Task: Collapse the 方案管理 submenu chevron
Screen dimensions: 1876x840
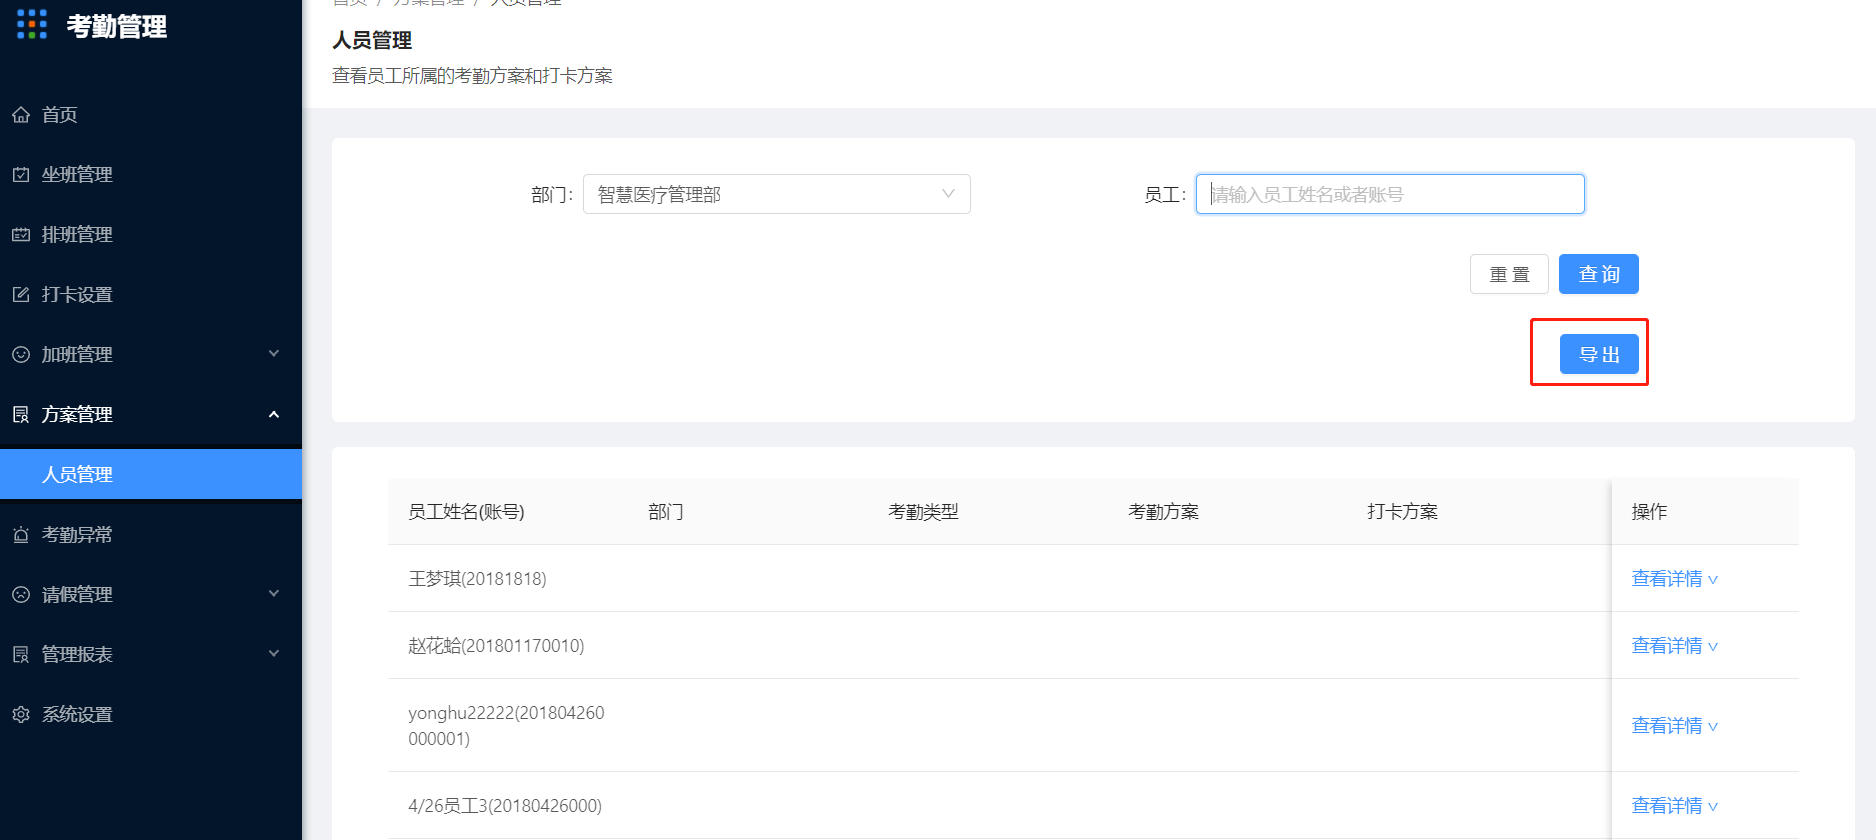Action: coord(274,414)
